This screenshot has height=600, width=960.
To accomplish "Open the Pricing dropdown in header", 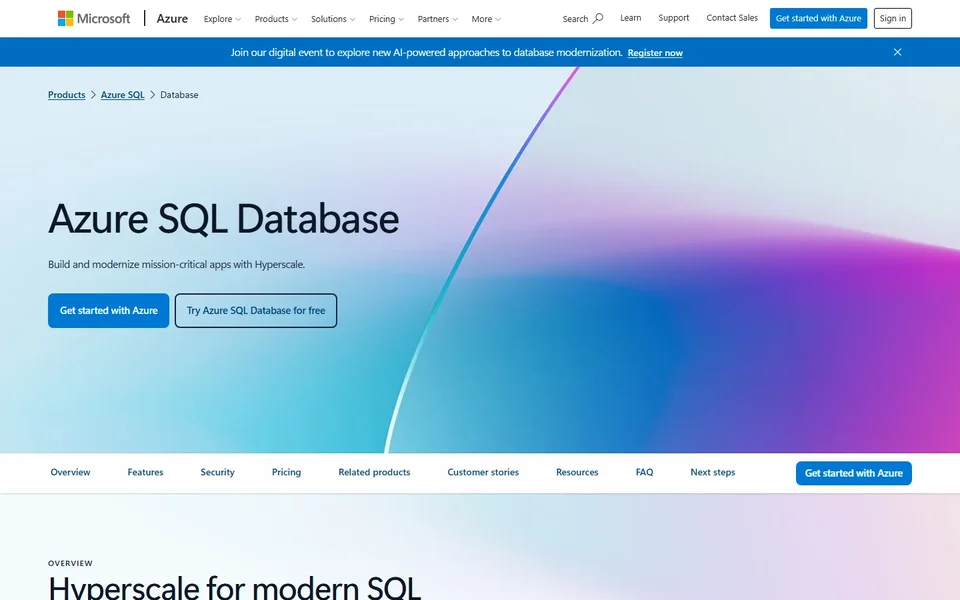I will pos(386,19).
